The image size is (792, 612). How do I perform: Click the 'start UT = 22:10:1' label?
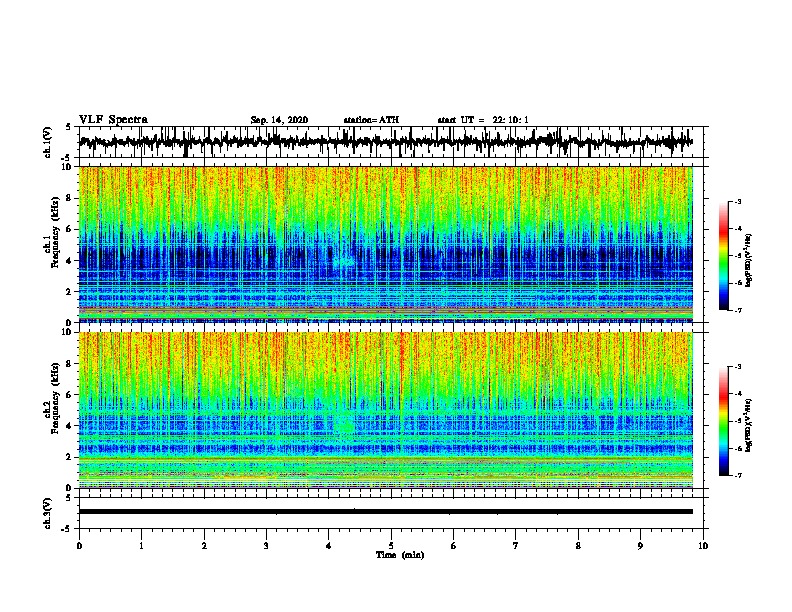click(483, 120)
